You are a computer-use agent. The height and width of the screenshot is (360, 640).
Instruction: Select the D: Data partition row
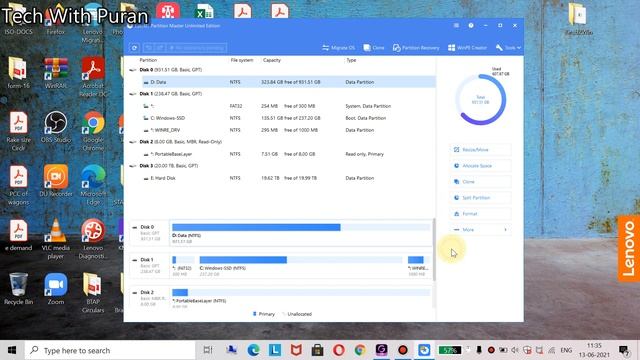click(x=288, y=82)
